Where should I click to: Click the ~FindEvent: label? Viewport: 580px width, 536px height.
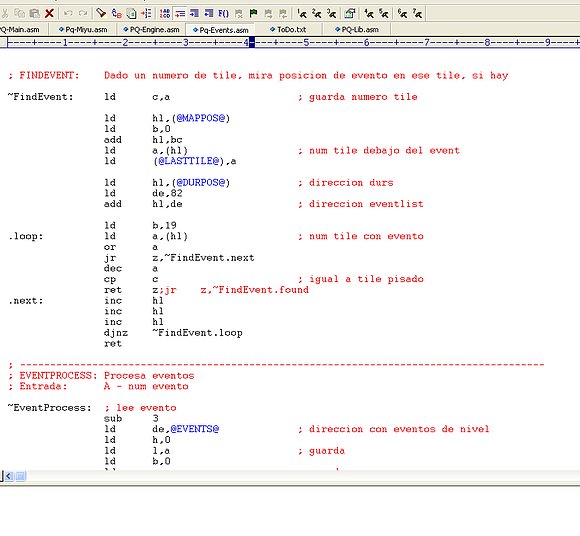point(41,97)
